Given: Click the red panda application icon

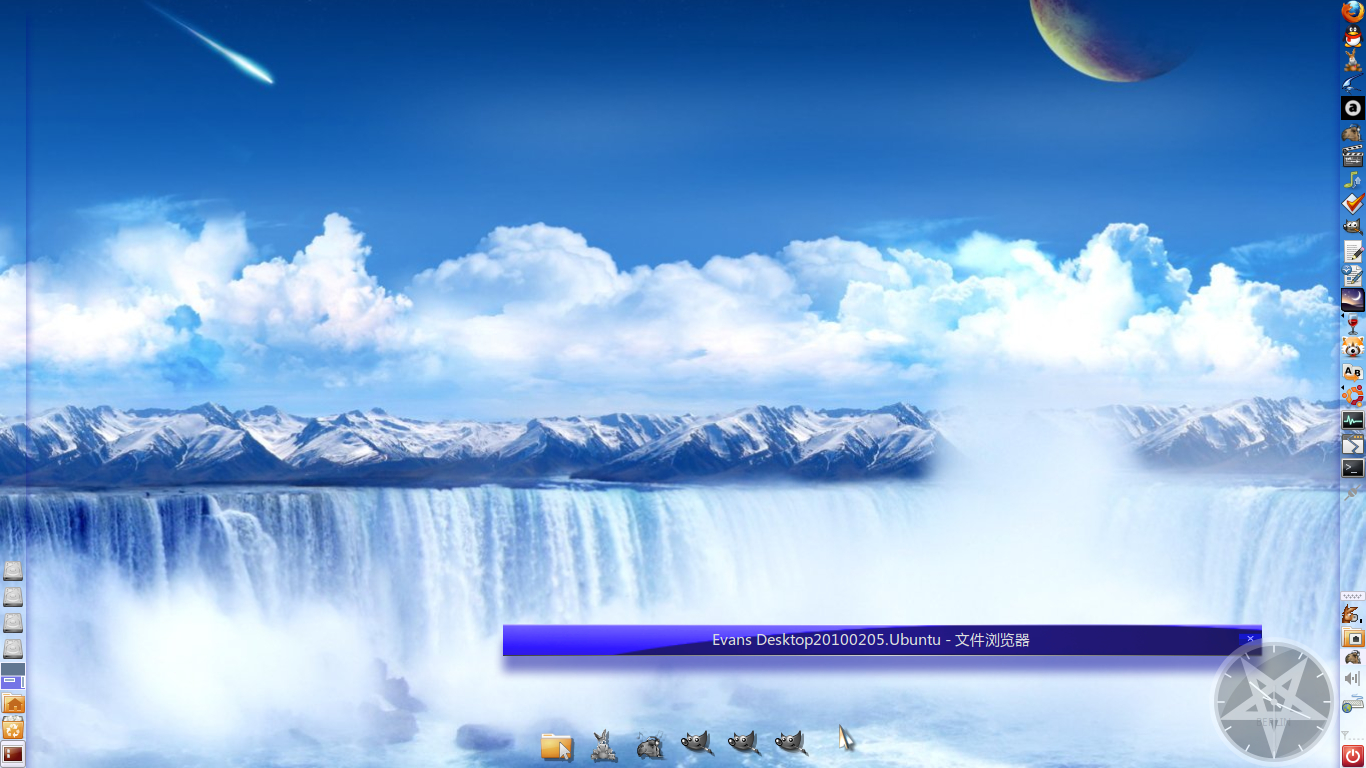Looking at the screenshot, I should [x=1353, y=347].
